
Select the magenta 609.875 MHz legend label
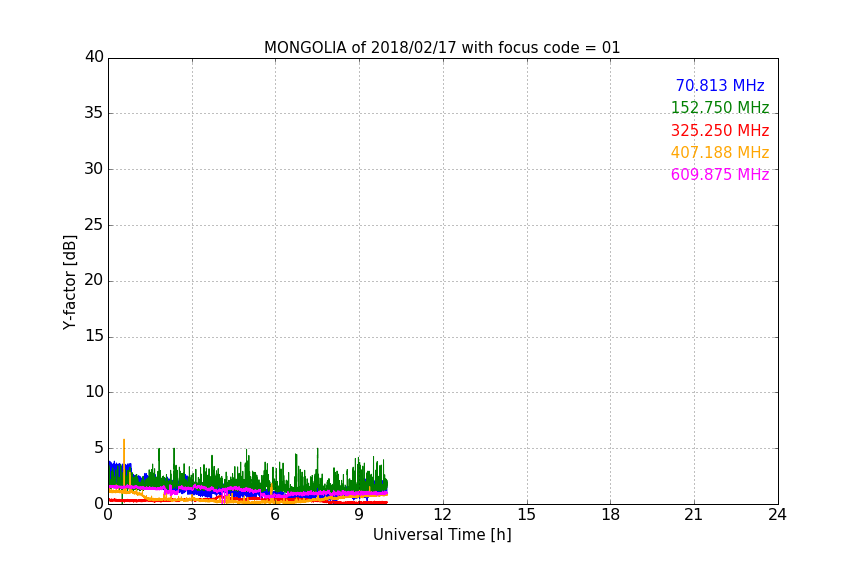coord(720,174)
